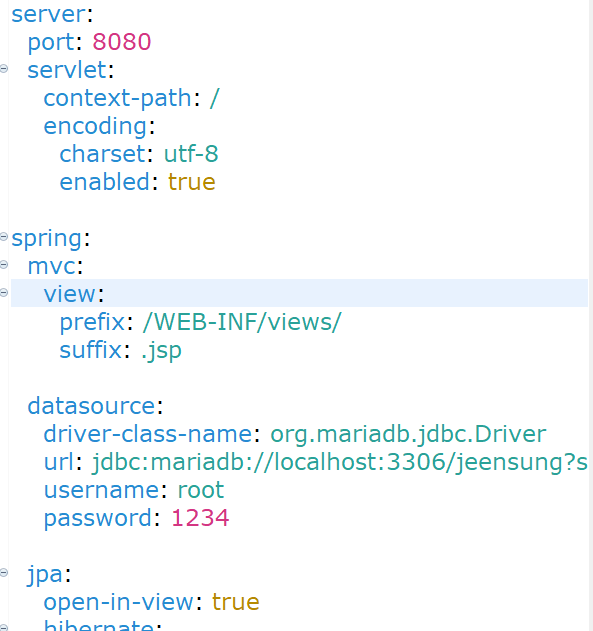
Task: Click the password value 1234
Action: (200, 518)
